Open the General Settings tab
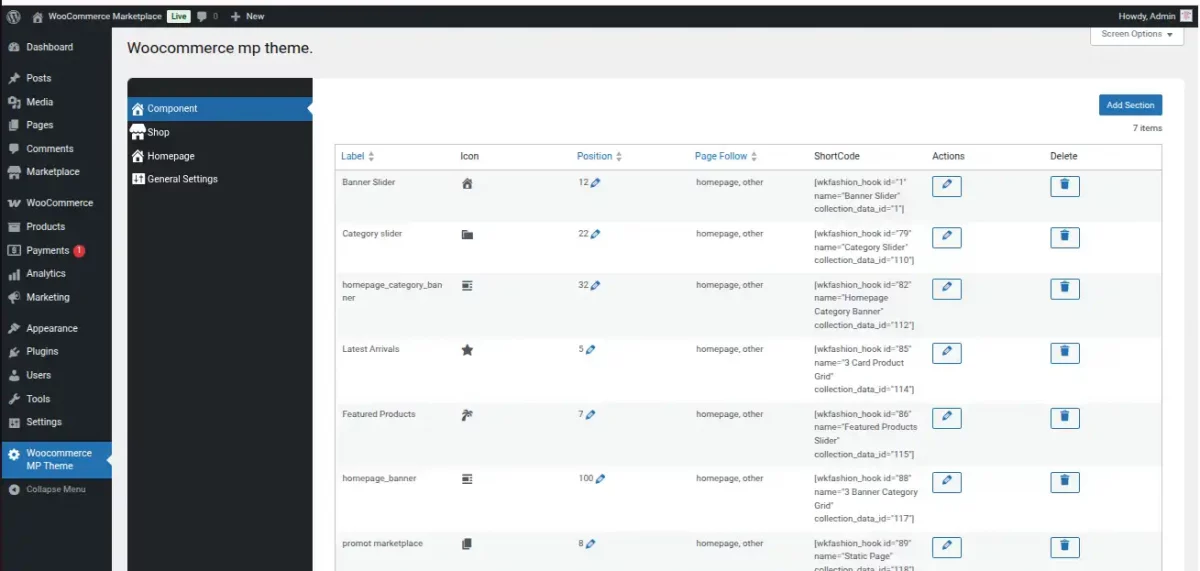Image resolution: width=1200 pixels, height=571 pixels. coord(220,179)
